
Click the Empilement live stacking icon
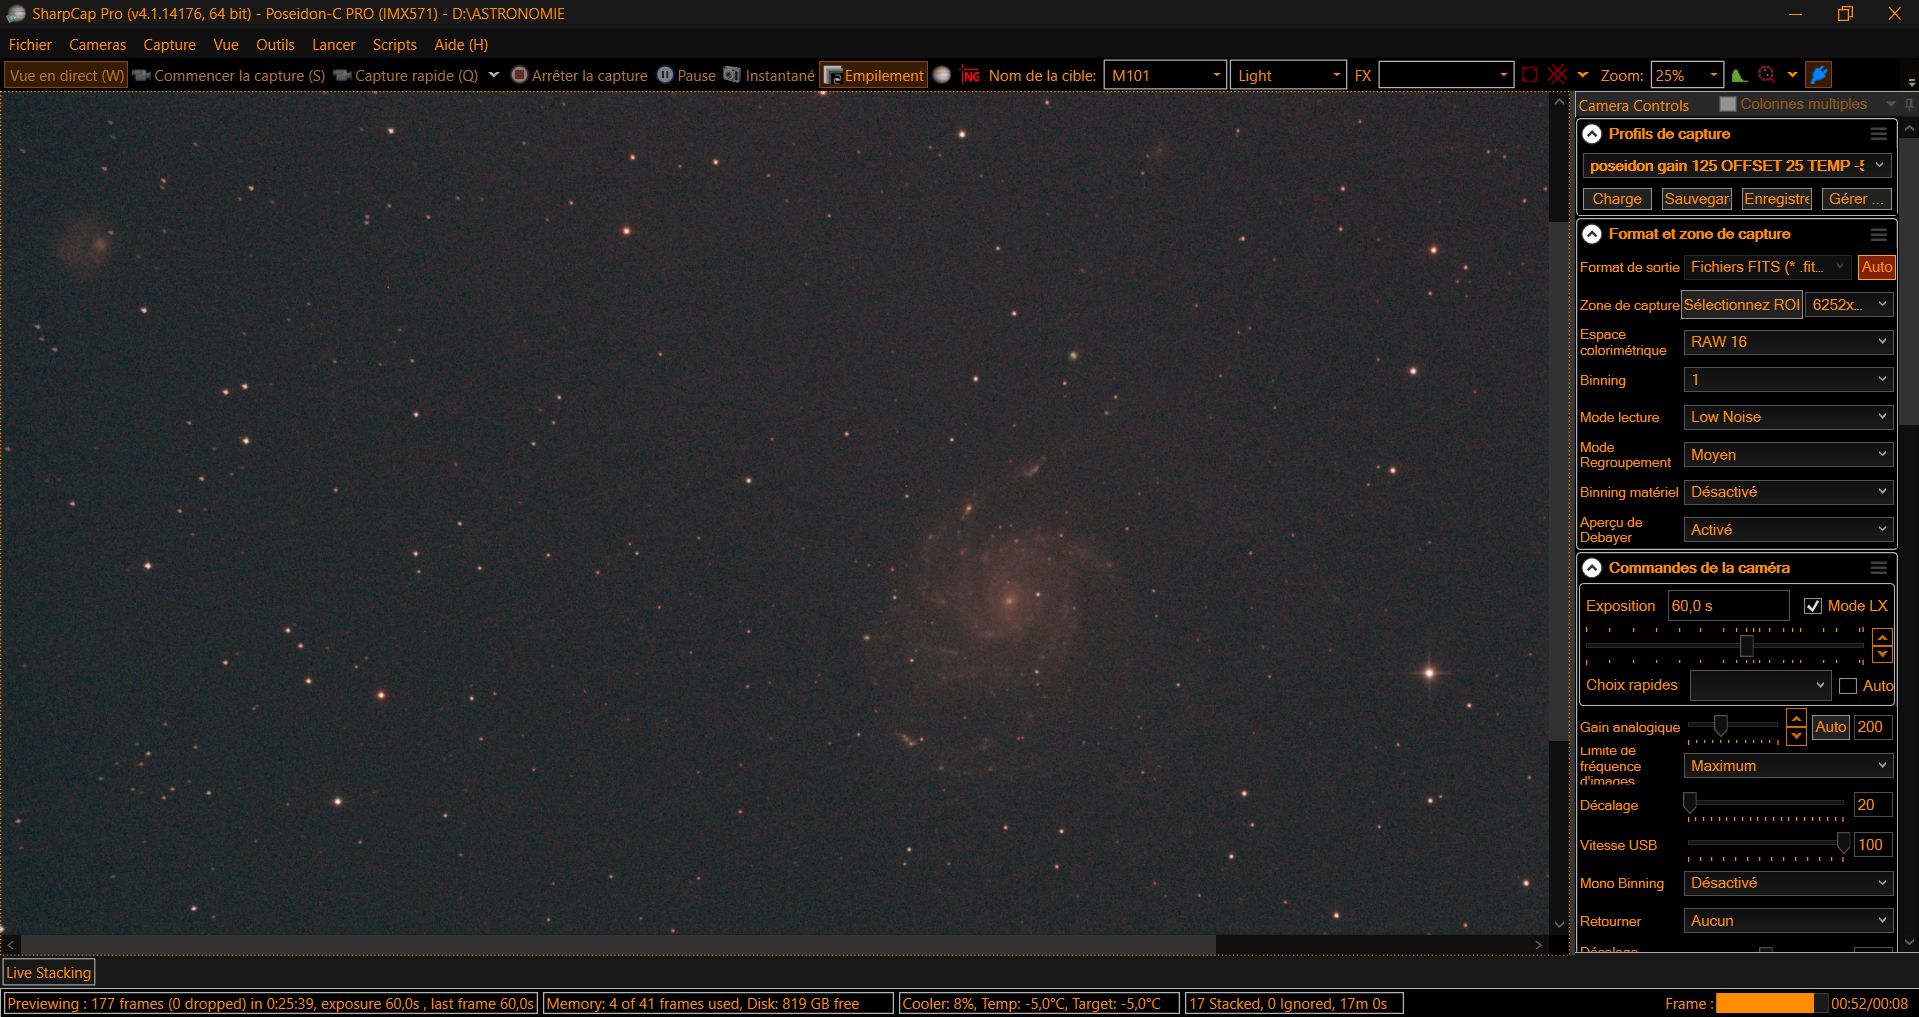pos(833,76)
